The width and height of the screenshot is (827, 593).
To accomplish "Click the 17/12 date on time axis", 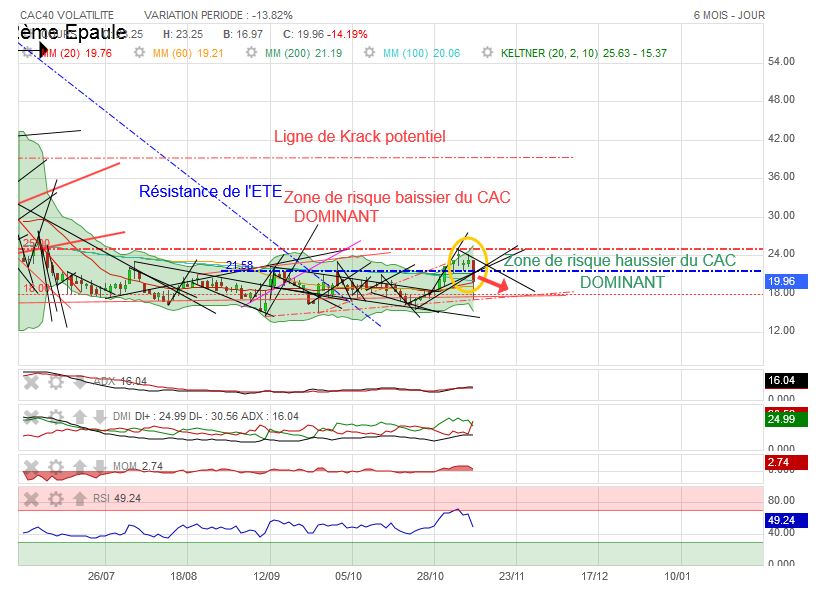I will 594,576.
